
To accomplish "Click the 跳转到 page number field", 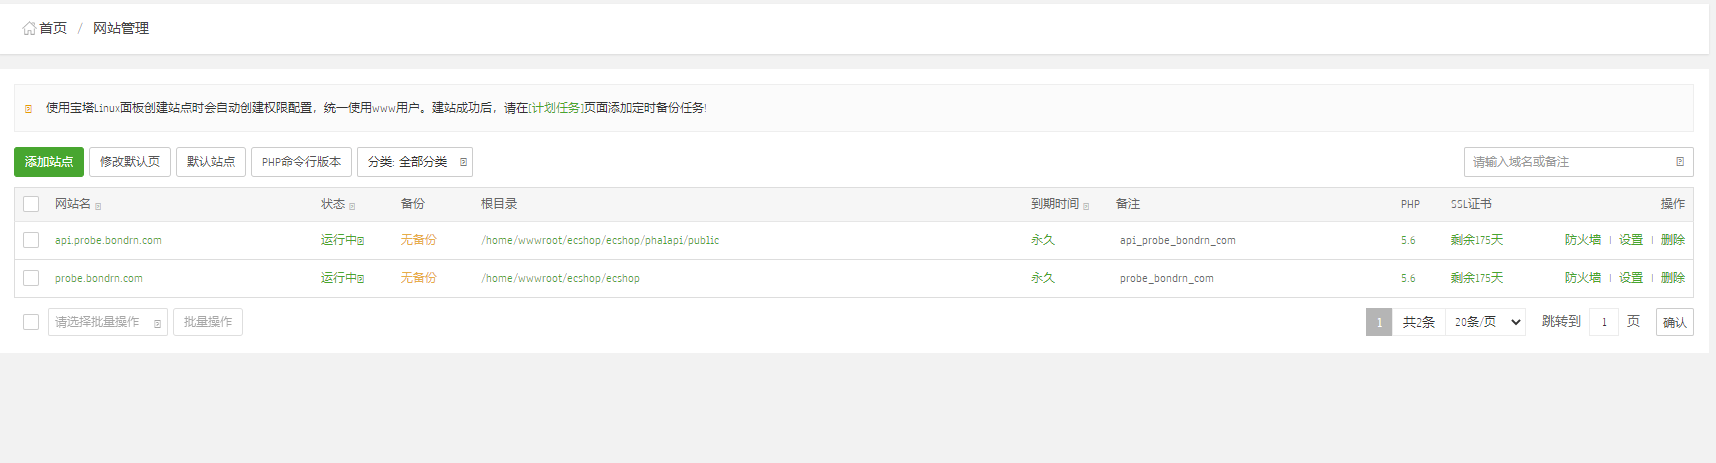I will point(1604,322).
